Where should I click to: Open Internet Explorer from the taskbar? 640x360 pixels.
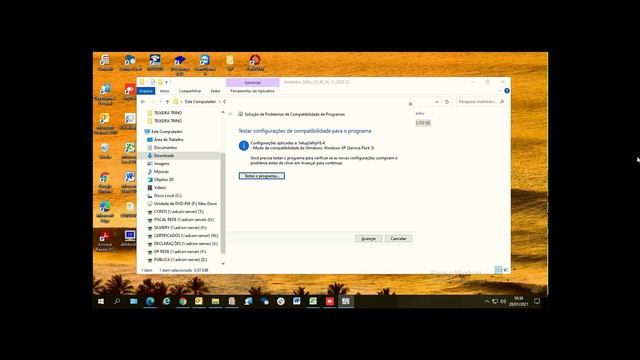[x=167, y=301]
